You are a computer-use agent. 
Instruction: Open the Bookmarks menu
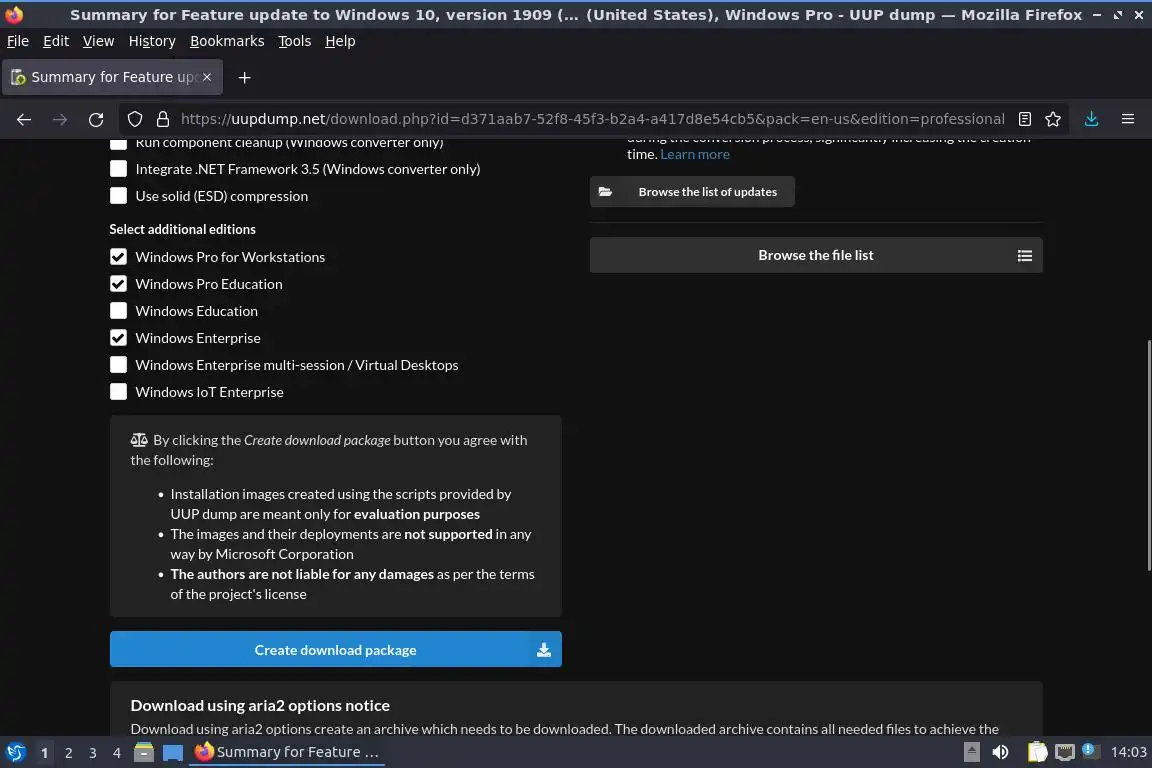[x=227, y=41]
